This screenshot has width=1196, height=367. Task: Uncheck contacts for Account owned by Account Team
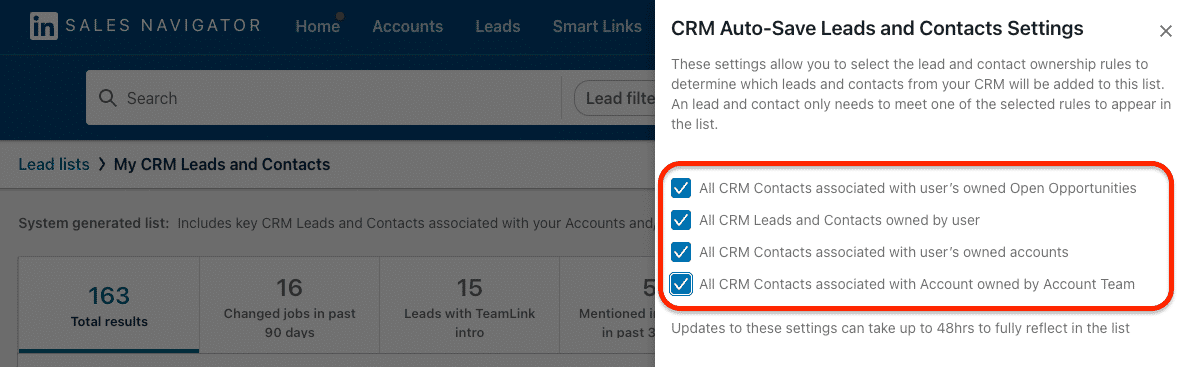point(681,285)
